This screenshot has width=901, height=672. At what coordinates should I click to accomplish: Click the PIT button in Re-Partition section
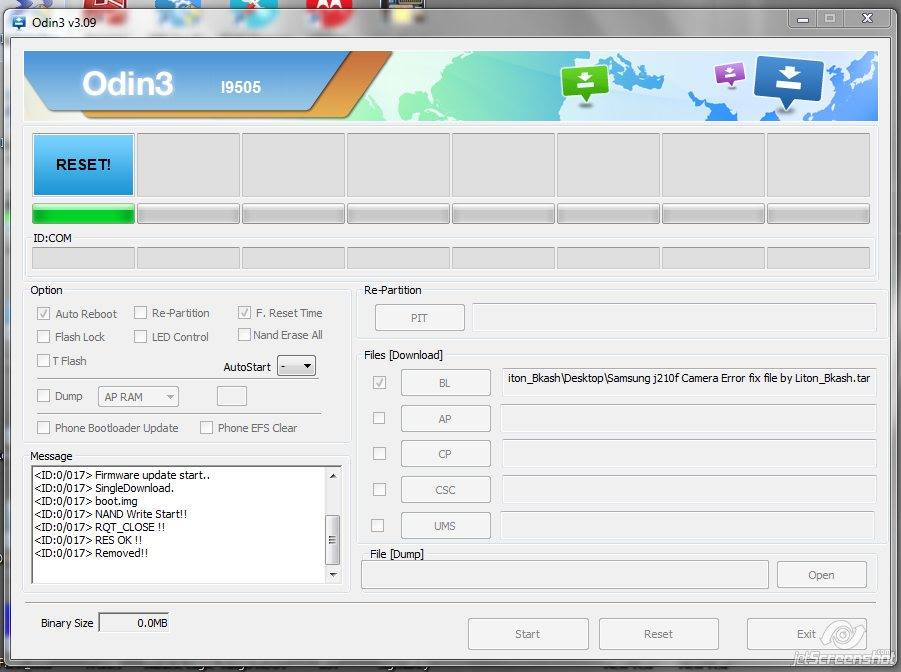click(x=419, y=317)
